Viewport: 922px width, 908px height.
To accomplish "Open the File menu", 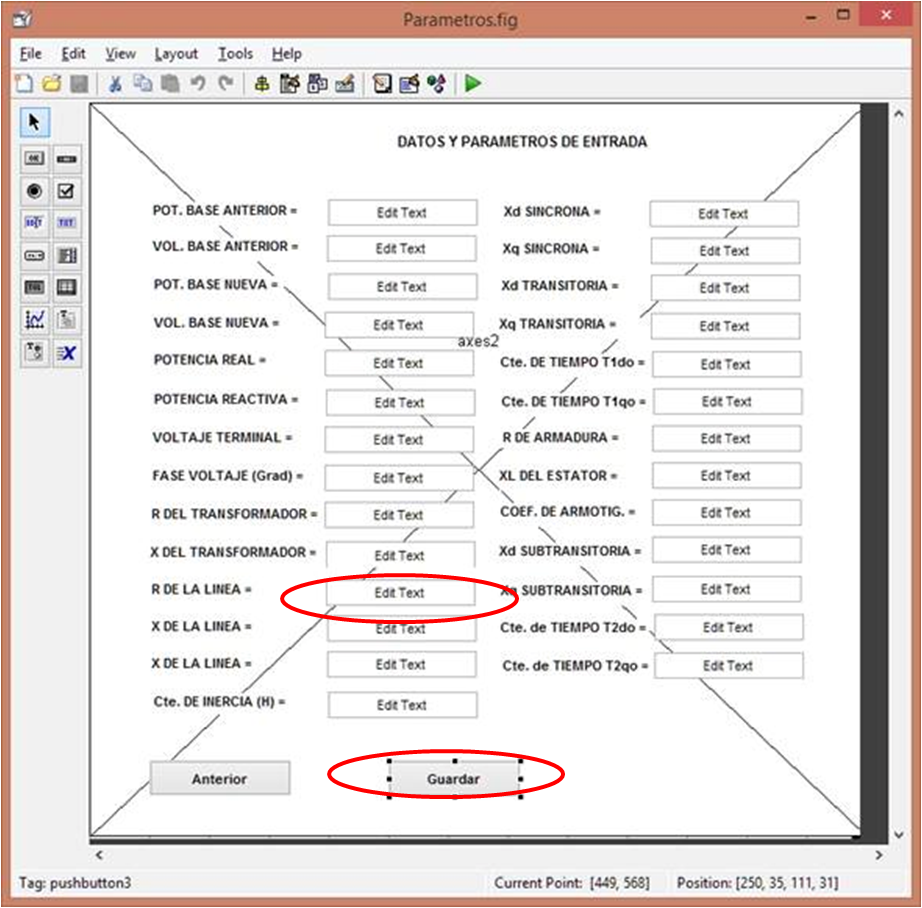I will pos(31,54).
